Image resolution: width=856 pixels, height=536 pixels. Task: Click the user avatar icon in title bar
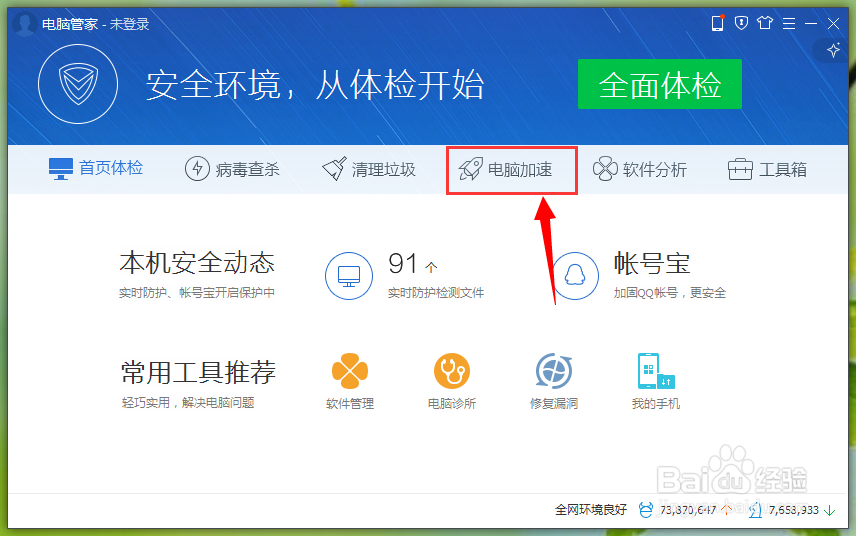[25, 23]
